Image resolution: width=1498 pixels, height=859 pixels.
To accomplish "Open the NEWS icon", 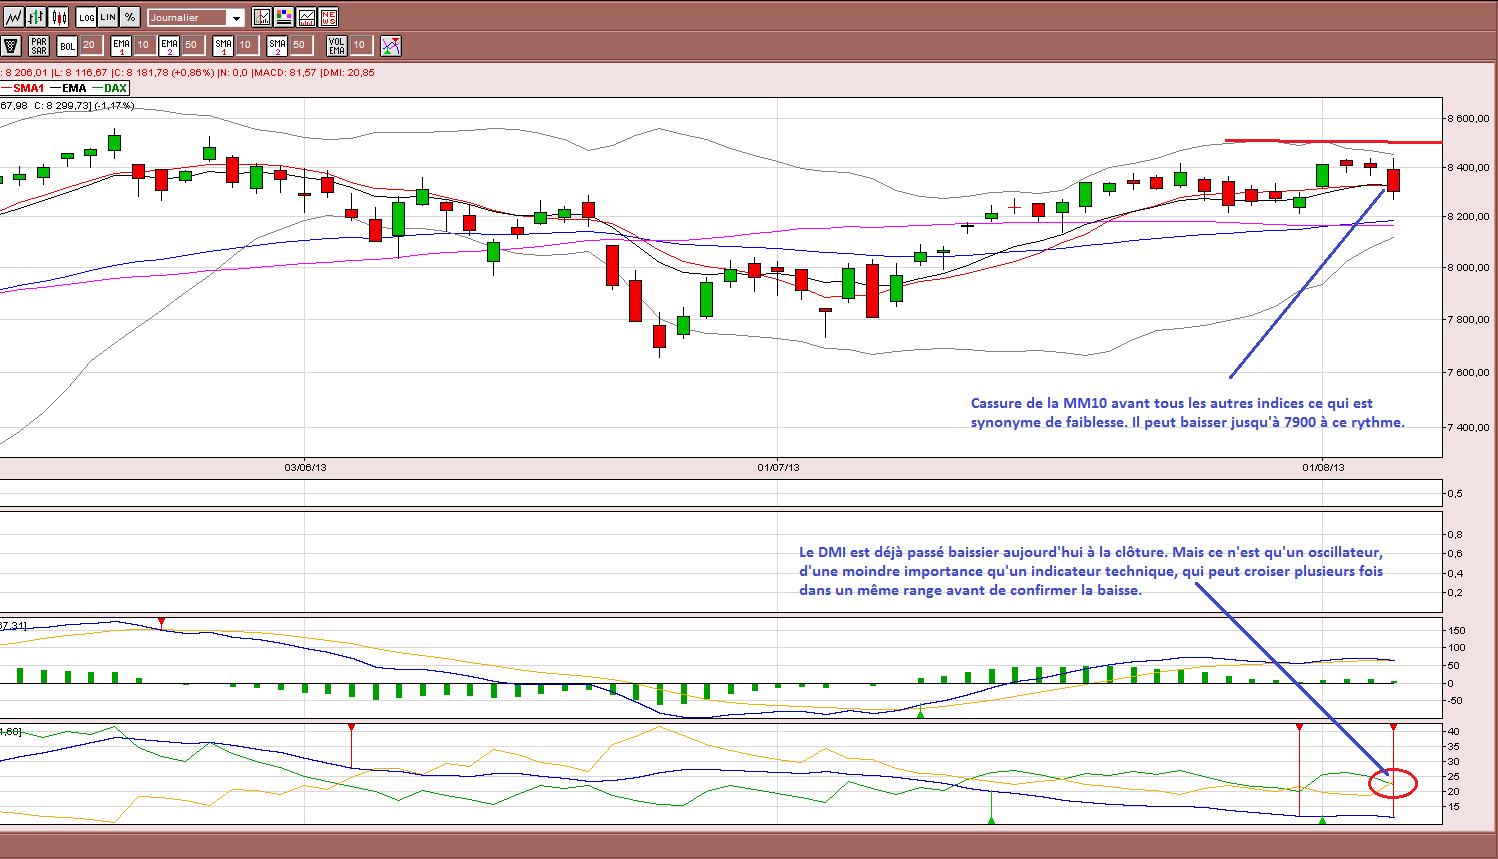I will (x=328, y=17).
